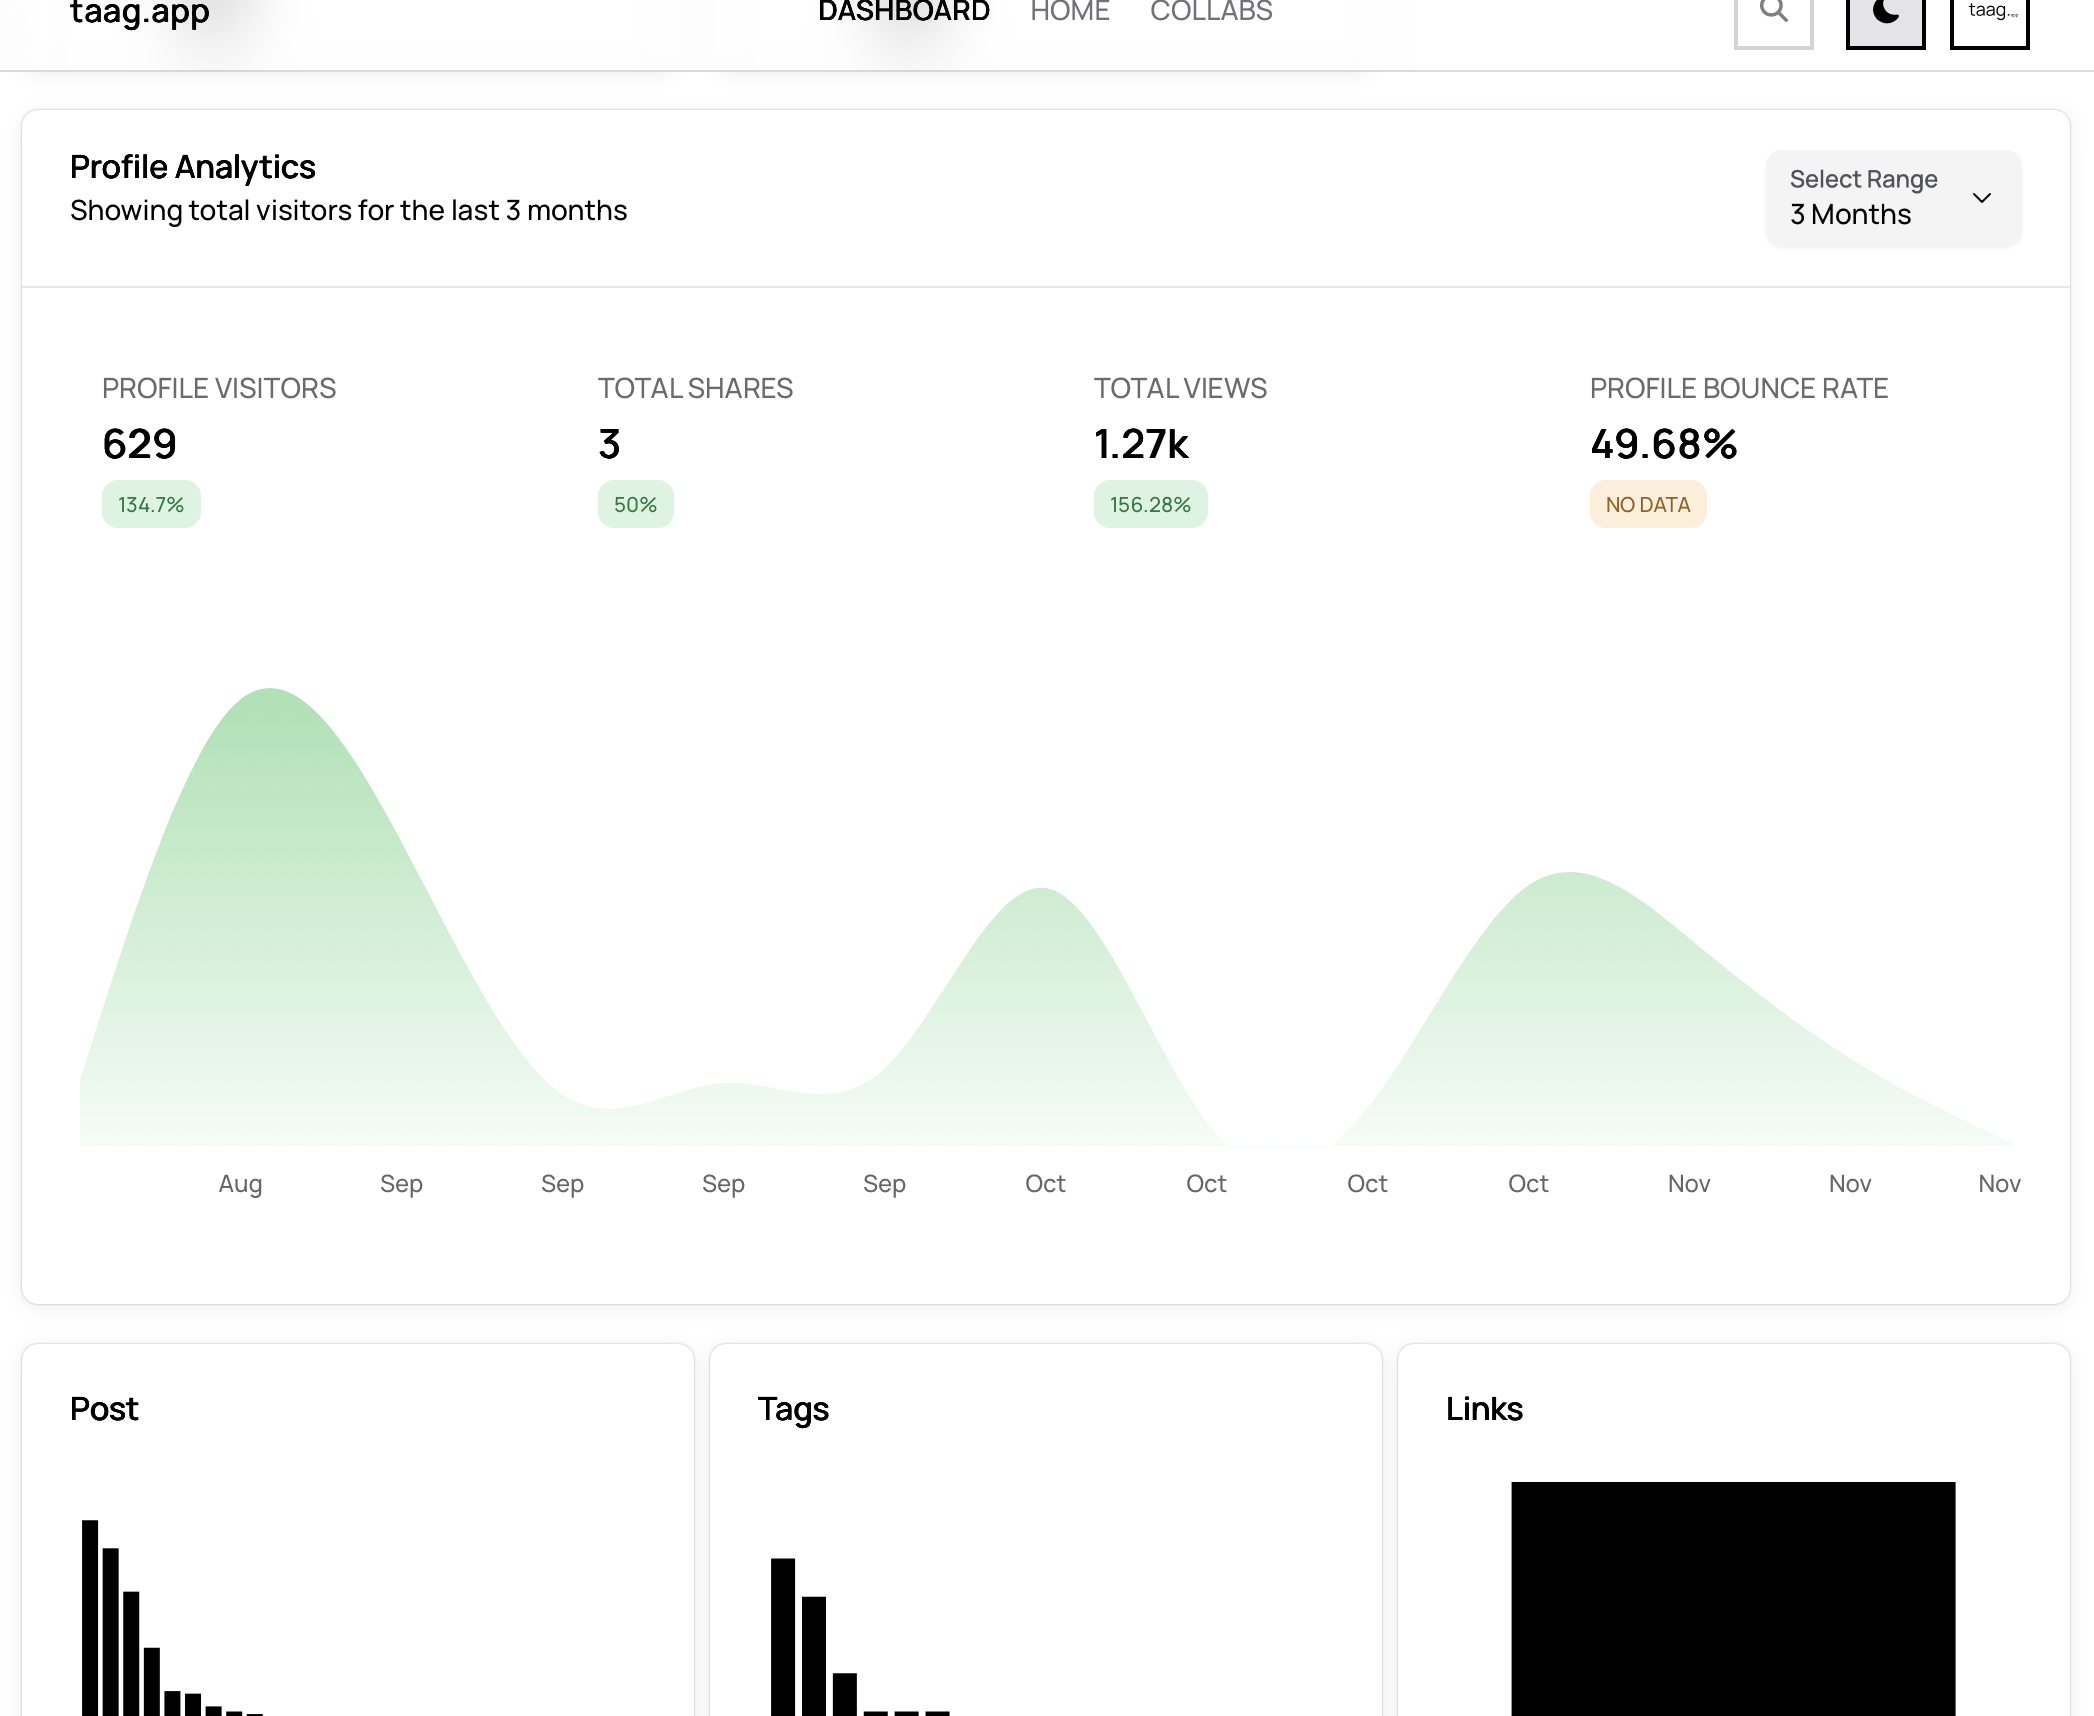Viewport: 2094px width, 1716px height.
Task: Click the chevron on Select Range
Action: point(1983,198)
